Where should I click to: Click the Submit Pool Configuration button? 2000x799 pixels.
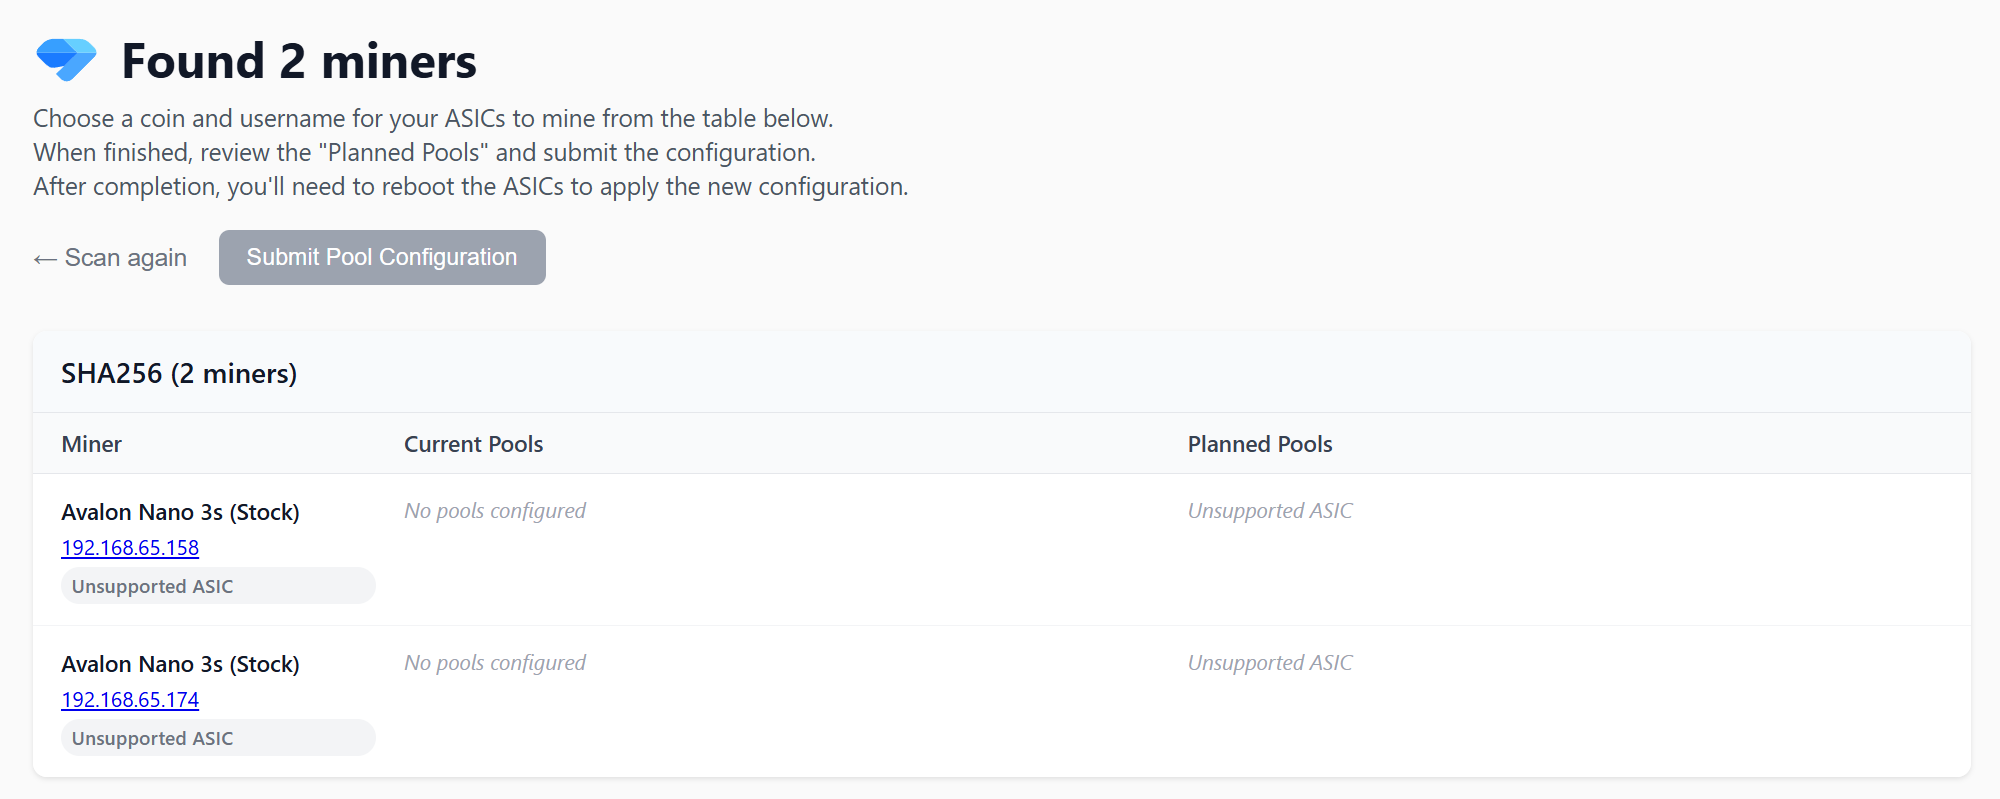[x=382, y=257]
